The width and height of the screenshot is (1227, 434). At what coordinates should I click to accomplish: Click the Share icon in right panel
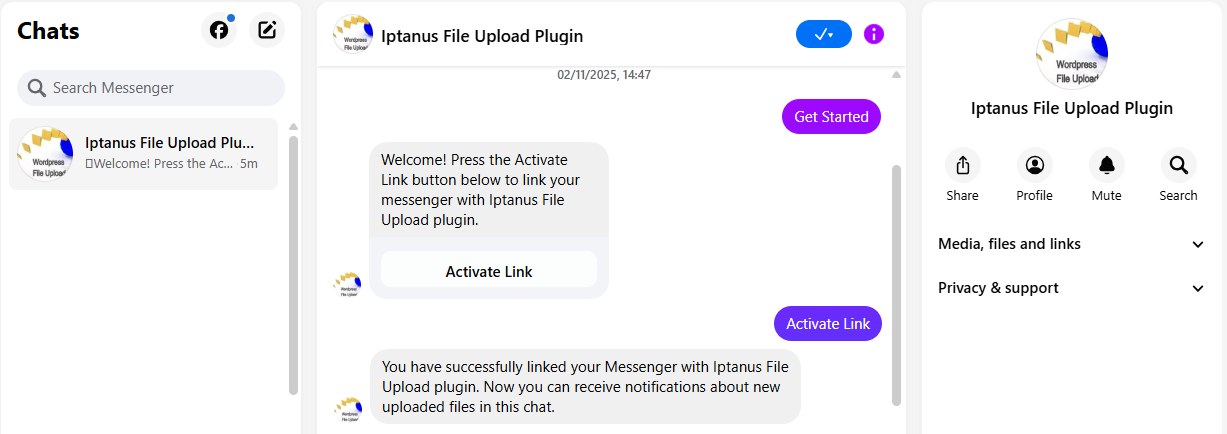click(962, 165)
